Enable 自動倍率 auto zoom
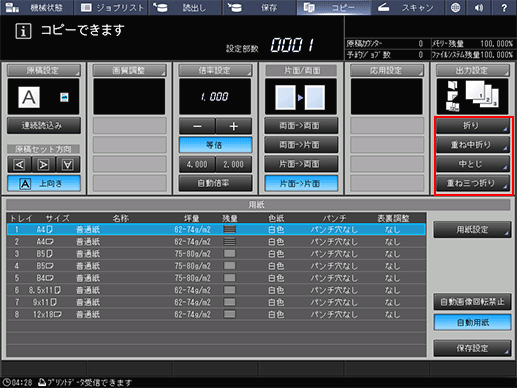 coord(215,183)
